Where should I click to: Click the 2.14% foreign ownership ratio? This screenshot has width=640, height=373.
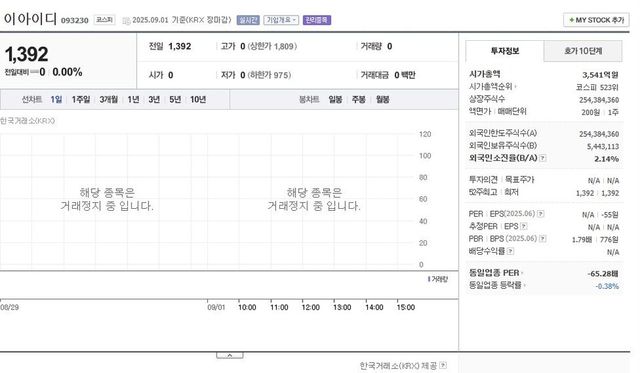click(607, 159)
